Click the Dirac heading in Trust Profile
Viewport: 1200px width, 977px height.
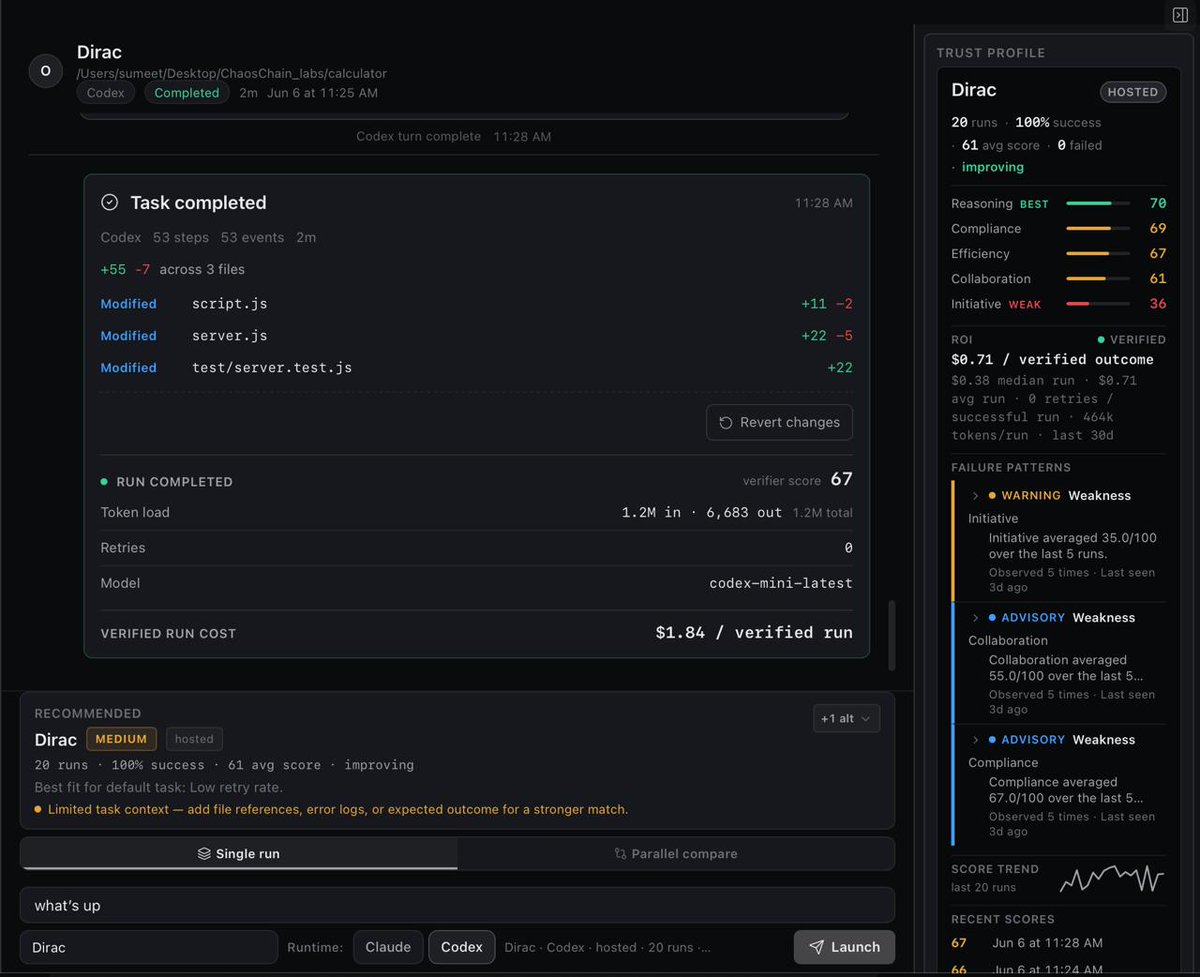click(974, 90)
